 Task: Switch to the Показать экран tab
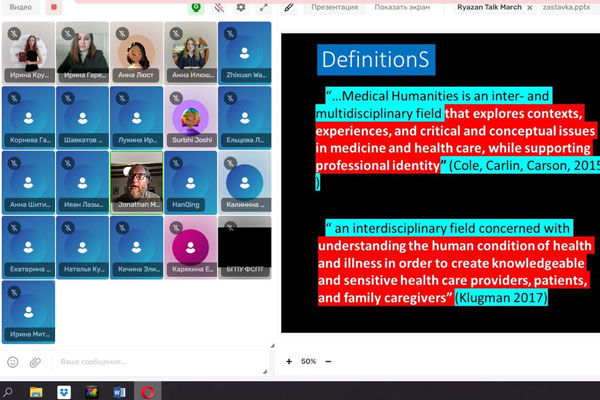403,7
